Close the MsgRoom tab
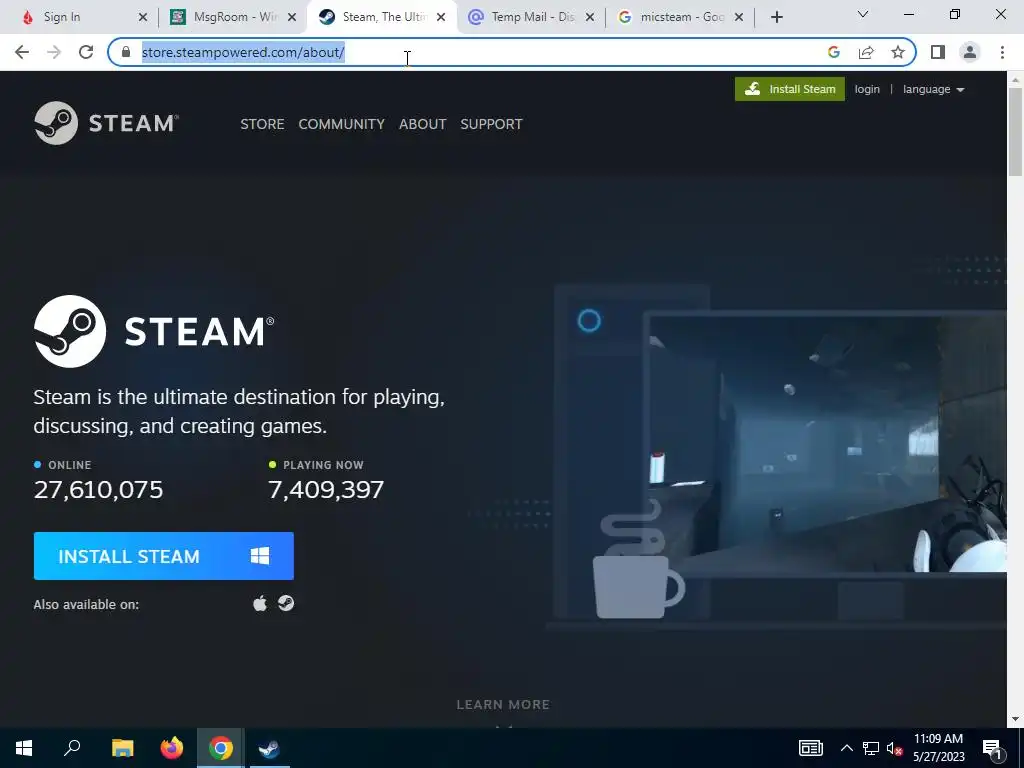The height and width of the screenshot is (768, 1024). pos(292,17)
